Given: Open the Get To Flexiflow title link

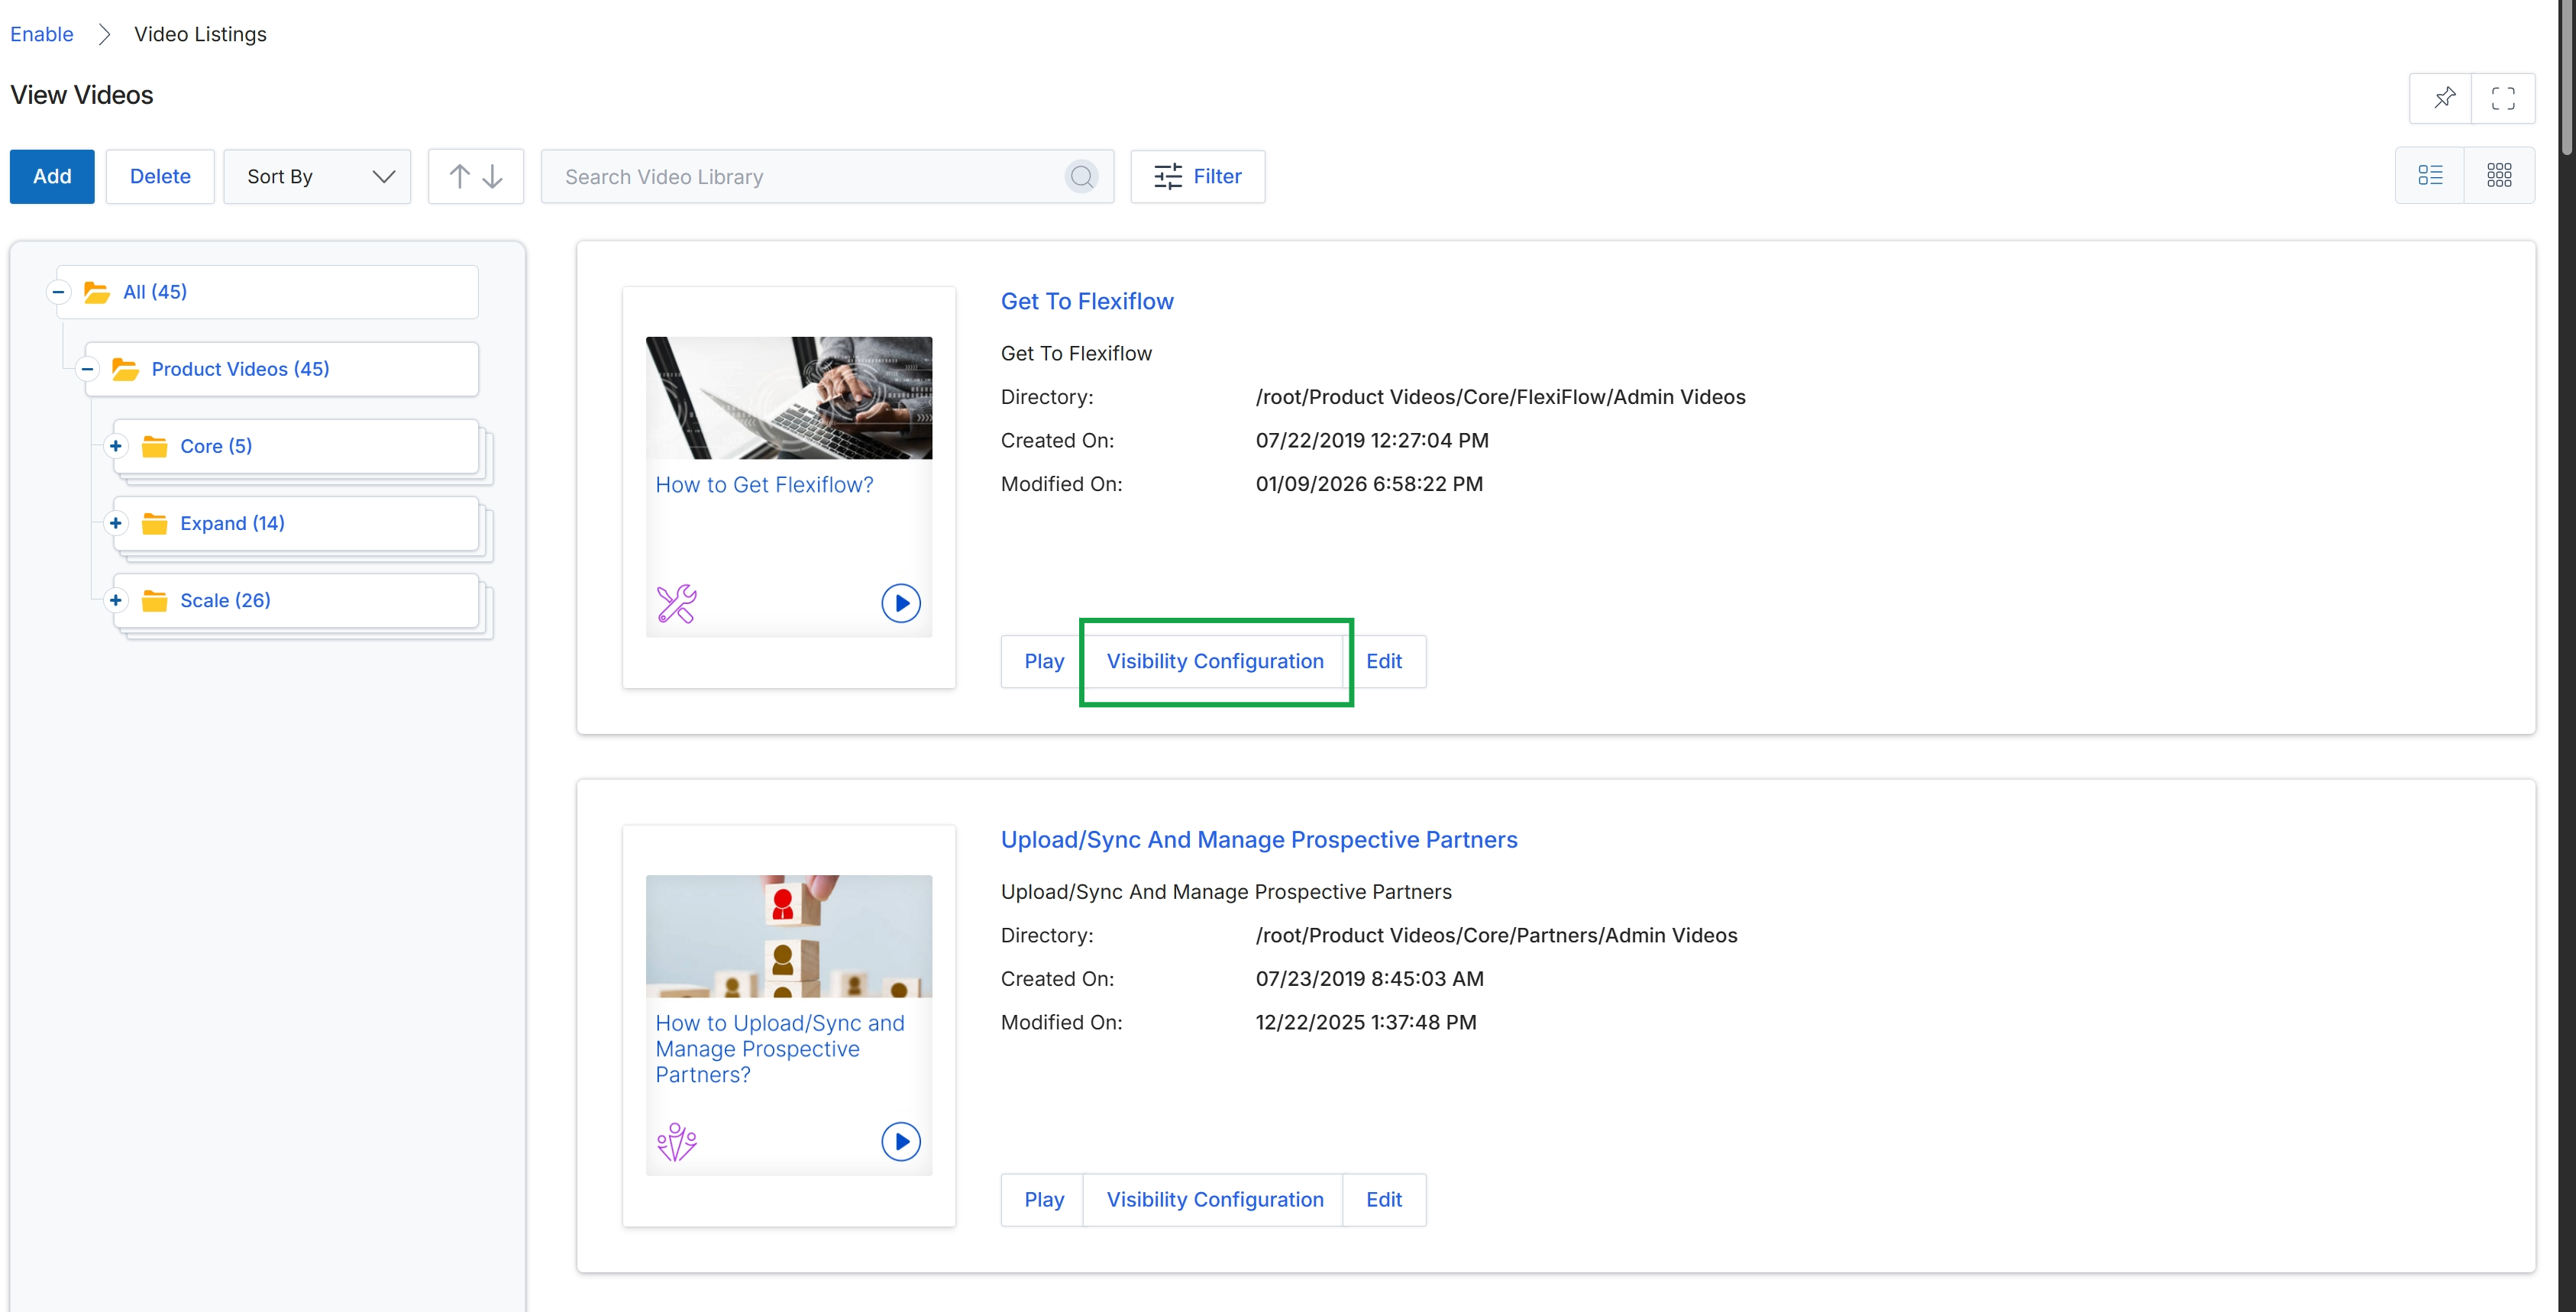Looking at the screenshot, I should (1087, 301).
